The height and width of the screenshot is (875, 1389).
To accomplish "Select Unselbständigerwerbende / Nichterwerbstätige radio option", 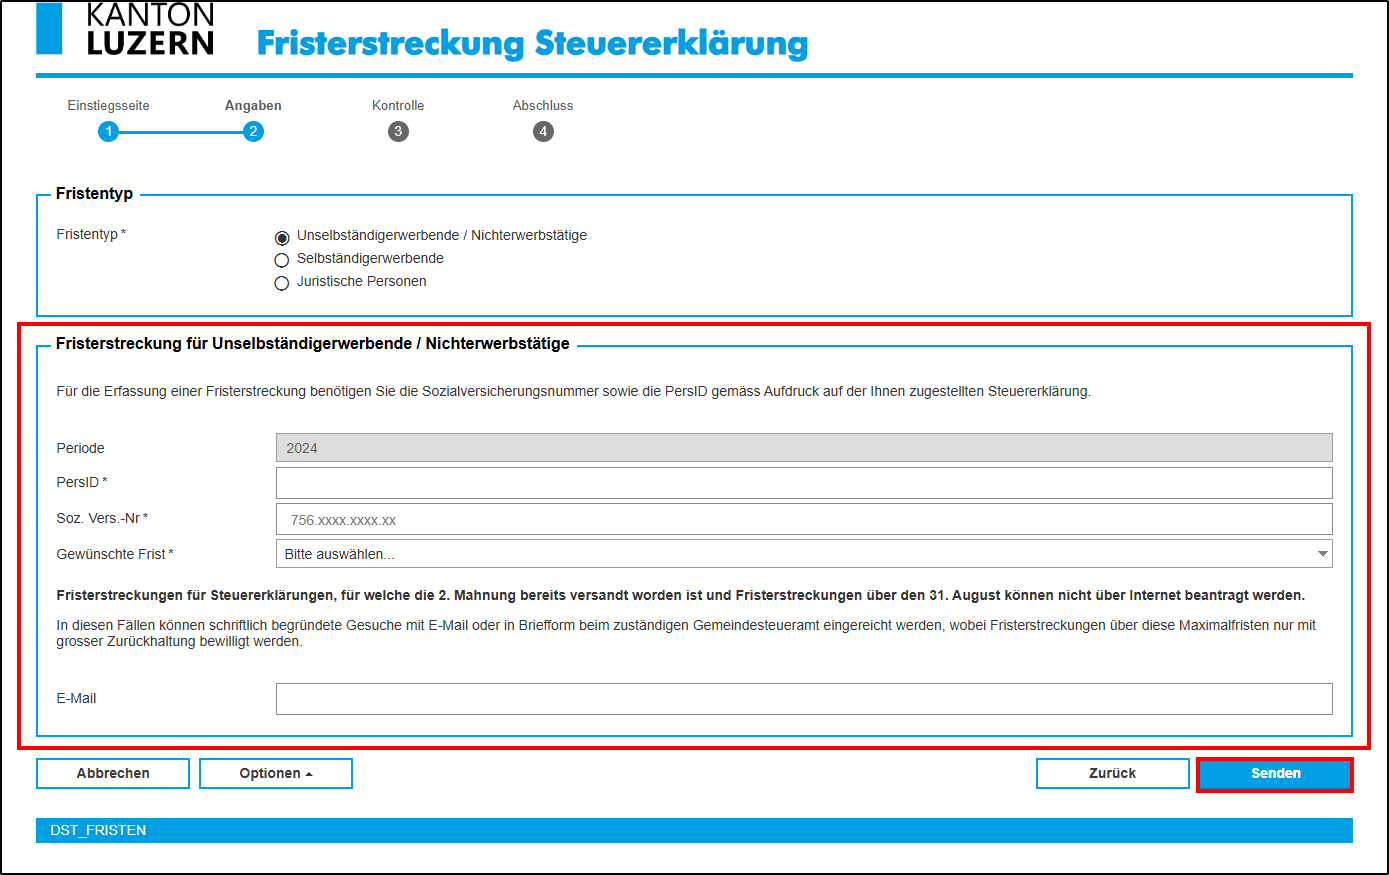I will [x=282, y=238].
